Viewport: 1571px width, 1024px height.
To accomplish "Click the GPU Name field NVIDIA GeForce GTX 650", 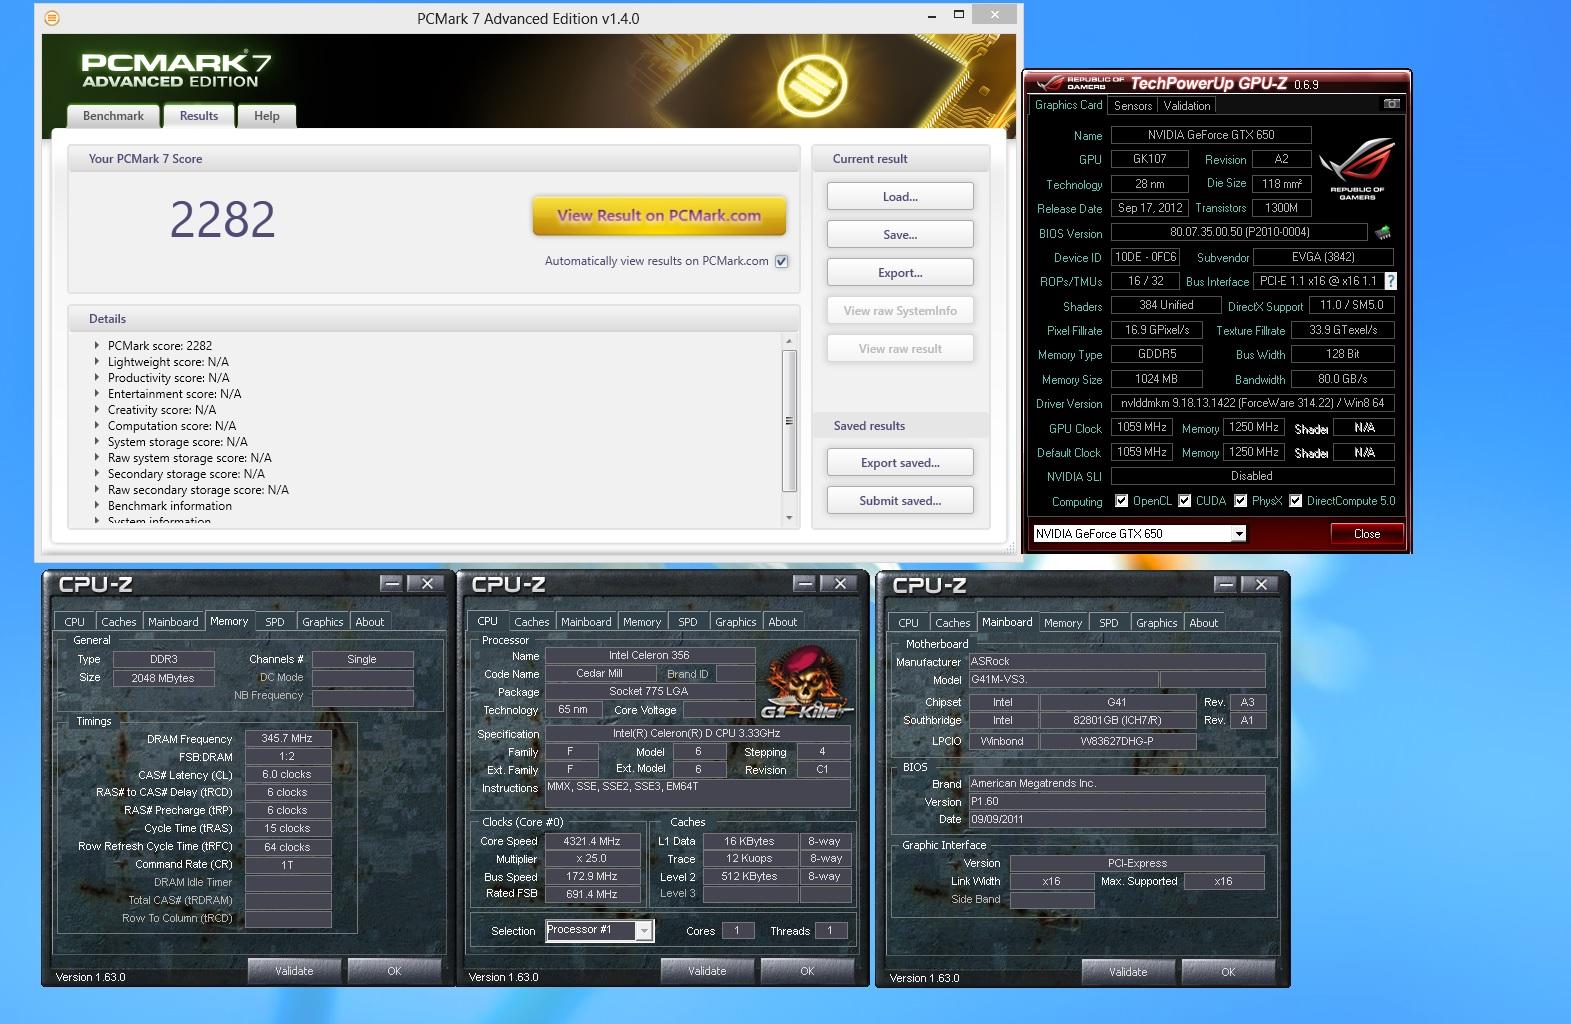I will click(1211, 135).
